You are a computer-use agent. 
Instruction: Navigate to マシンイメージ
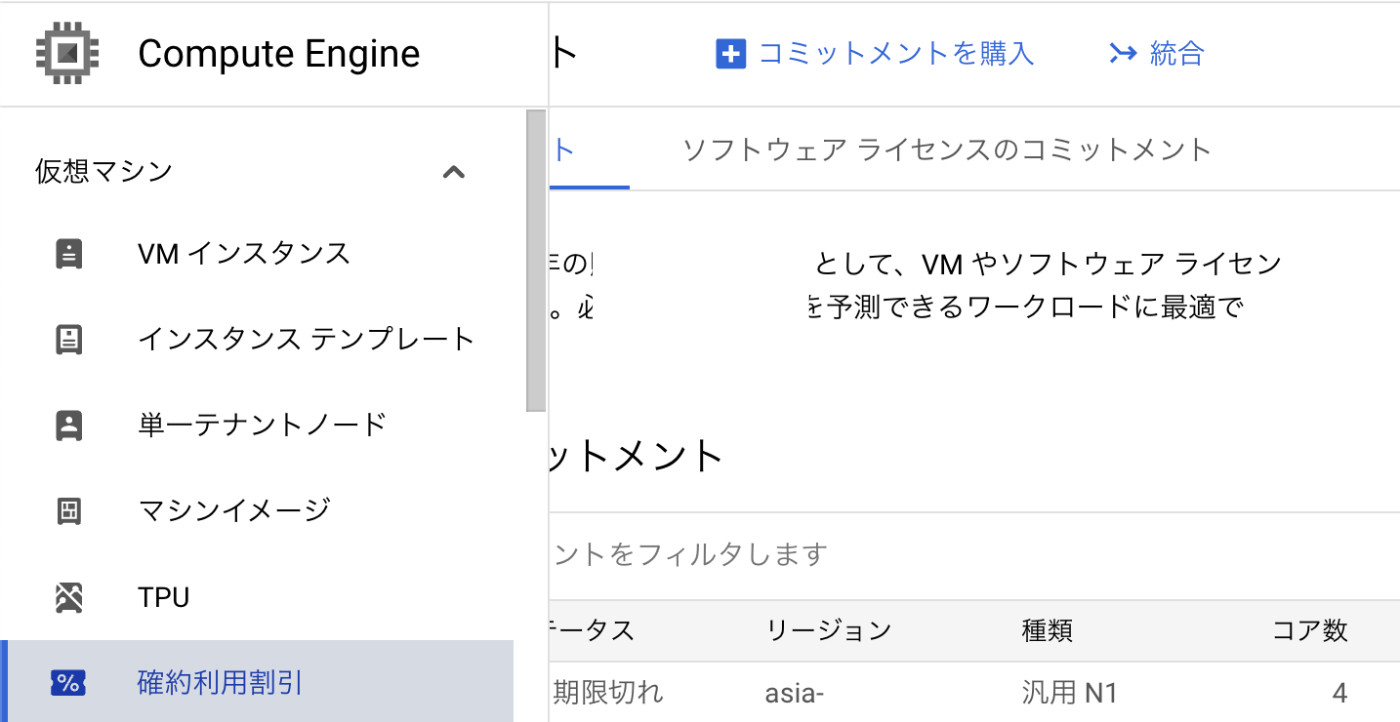(x=234, y=511)
